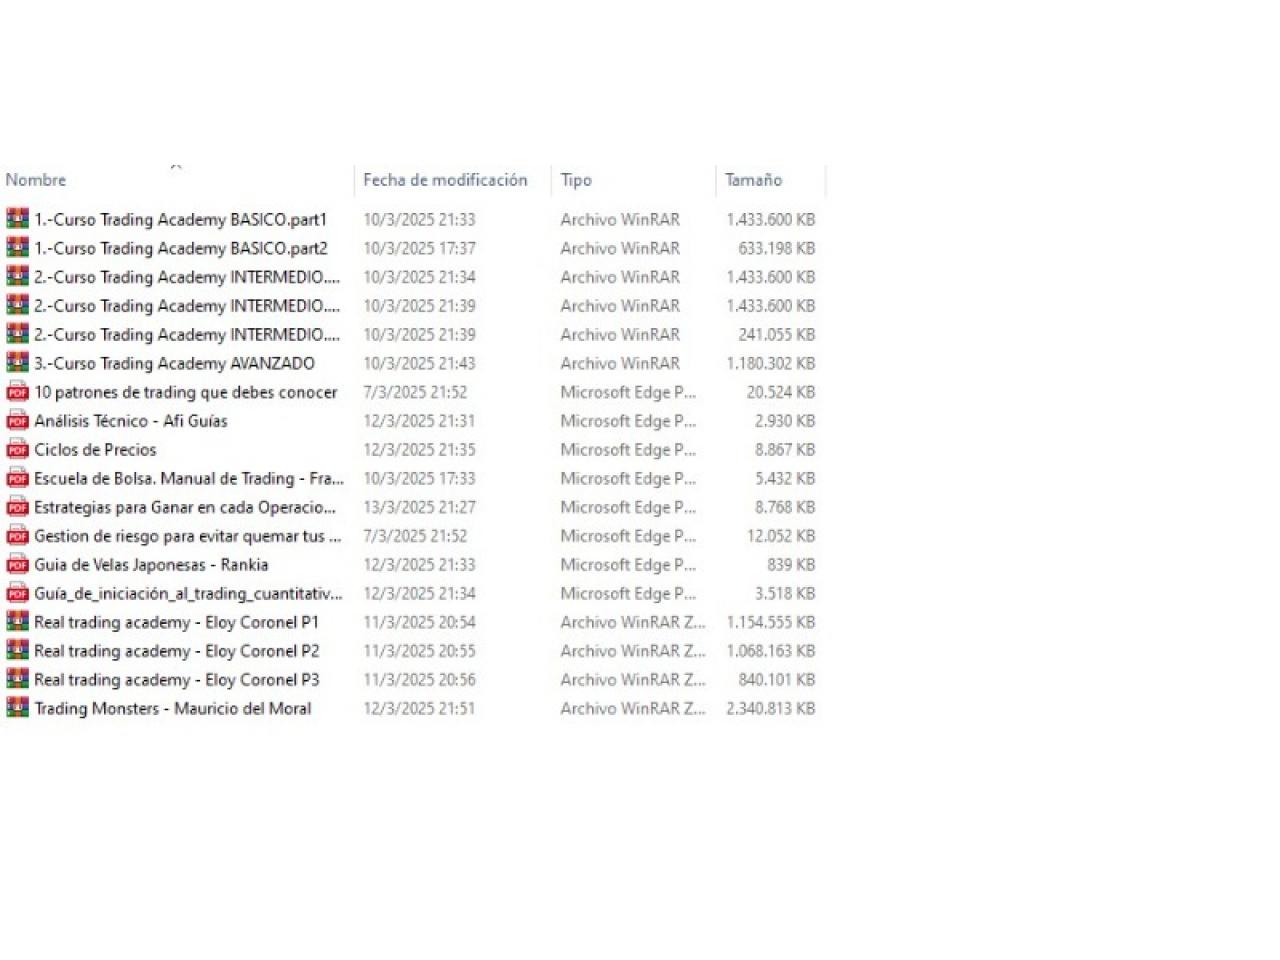Click the ZIP icon of Trading Monsters archive
Screen dimensions: 1280x960
18,708
